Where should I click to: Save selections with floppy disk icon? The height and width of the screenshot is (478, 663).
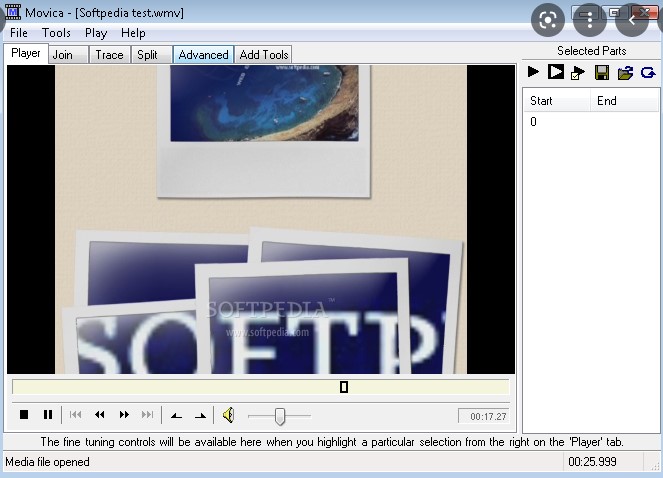coord(602,73)
